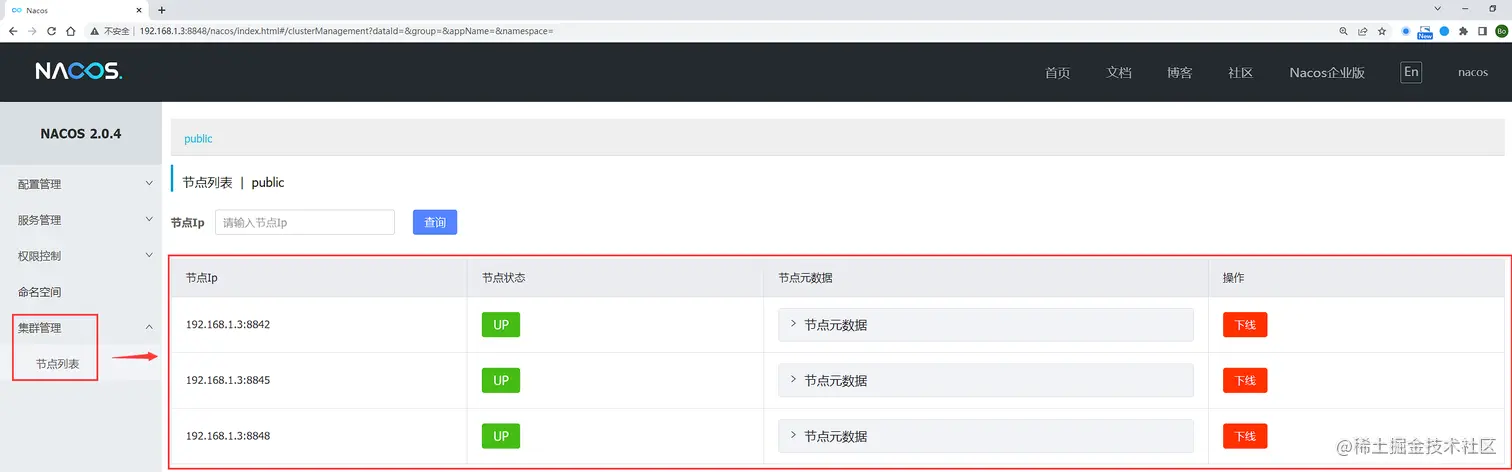The image size is (1512, 472).
Task: Select cell text 192.168.1.3:8842
Action: pos(228,325)
